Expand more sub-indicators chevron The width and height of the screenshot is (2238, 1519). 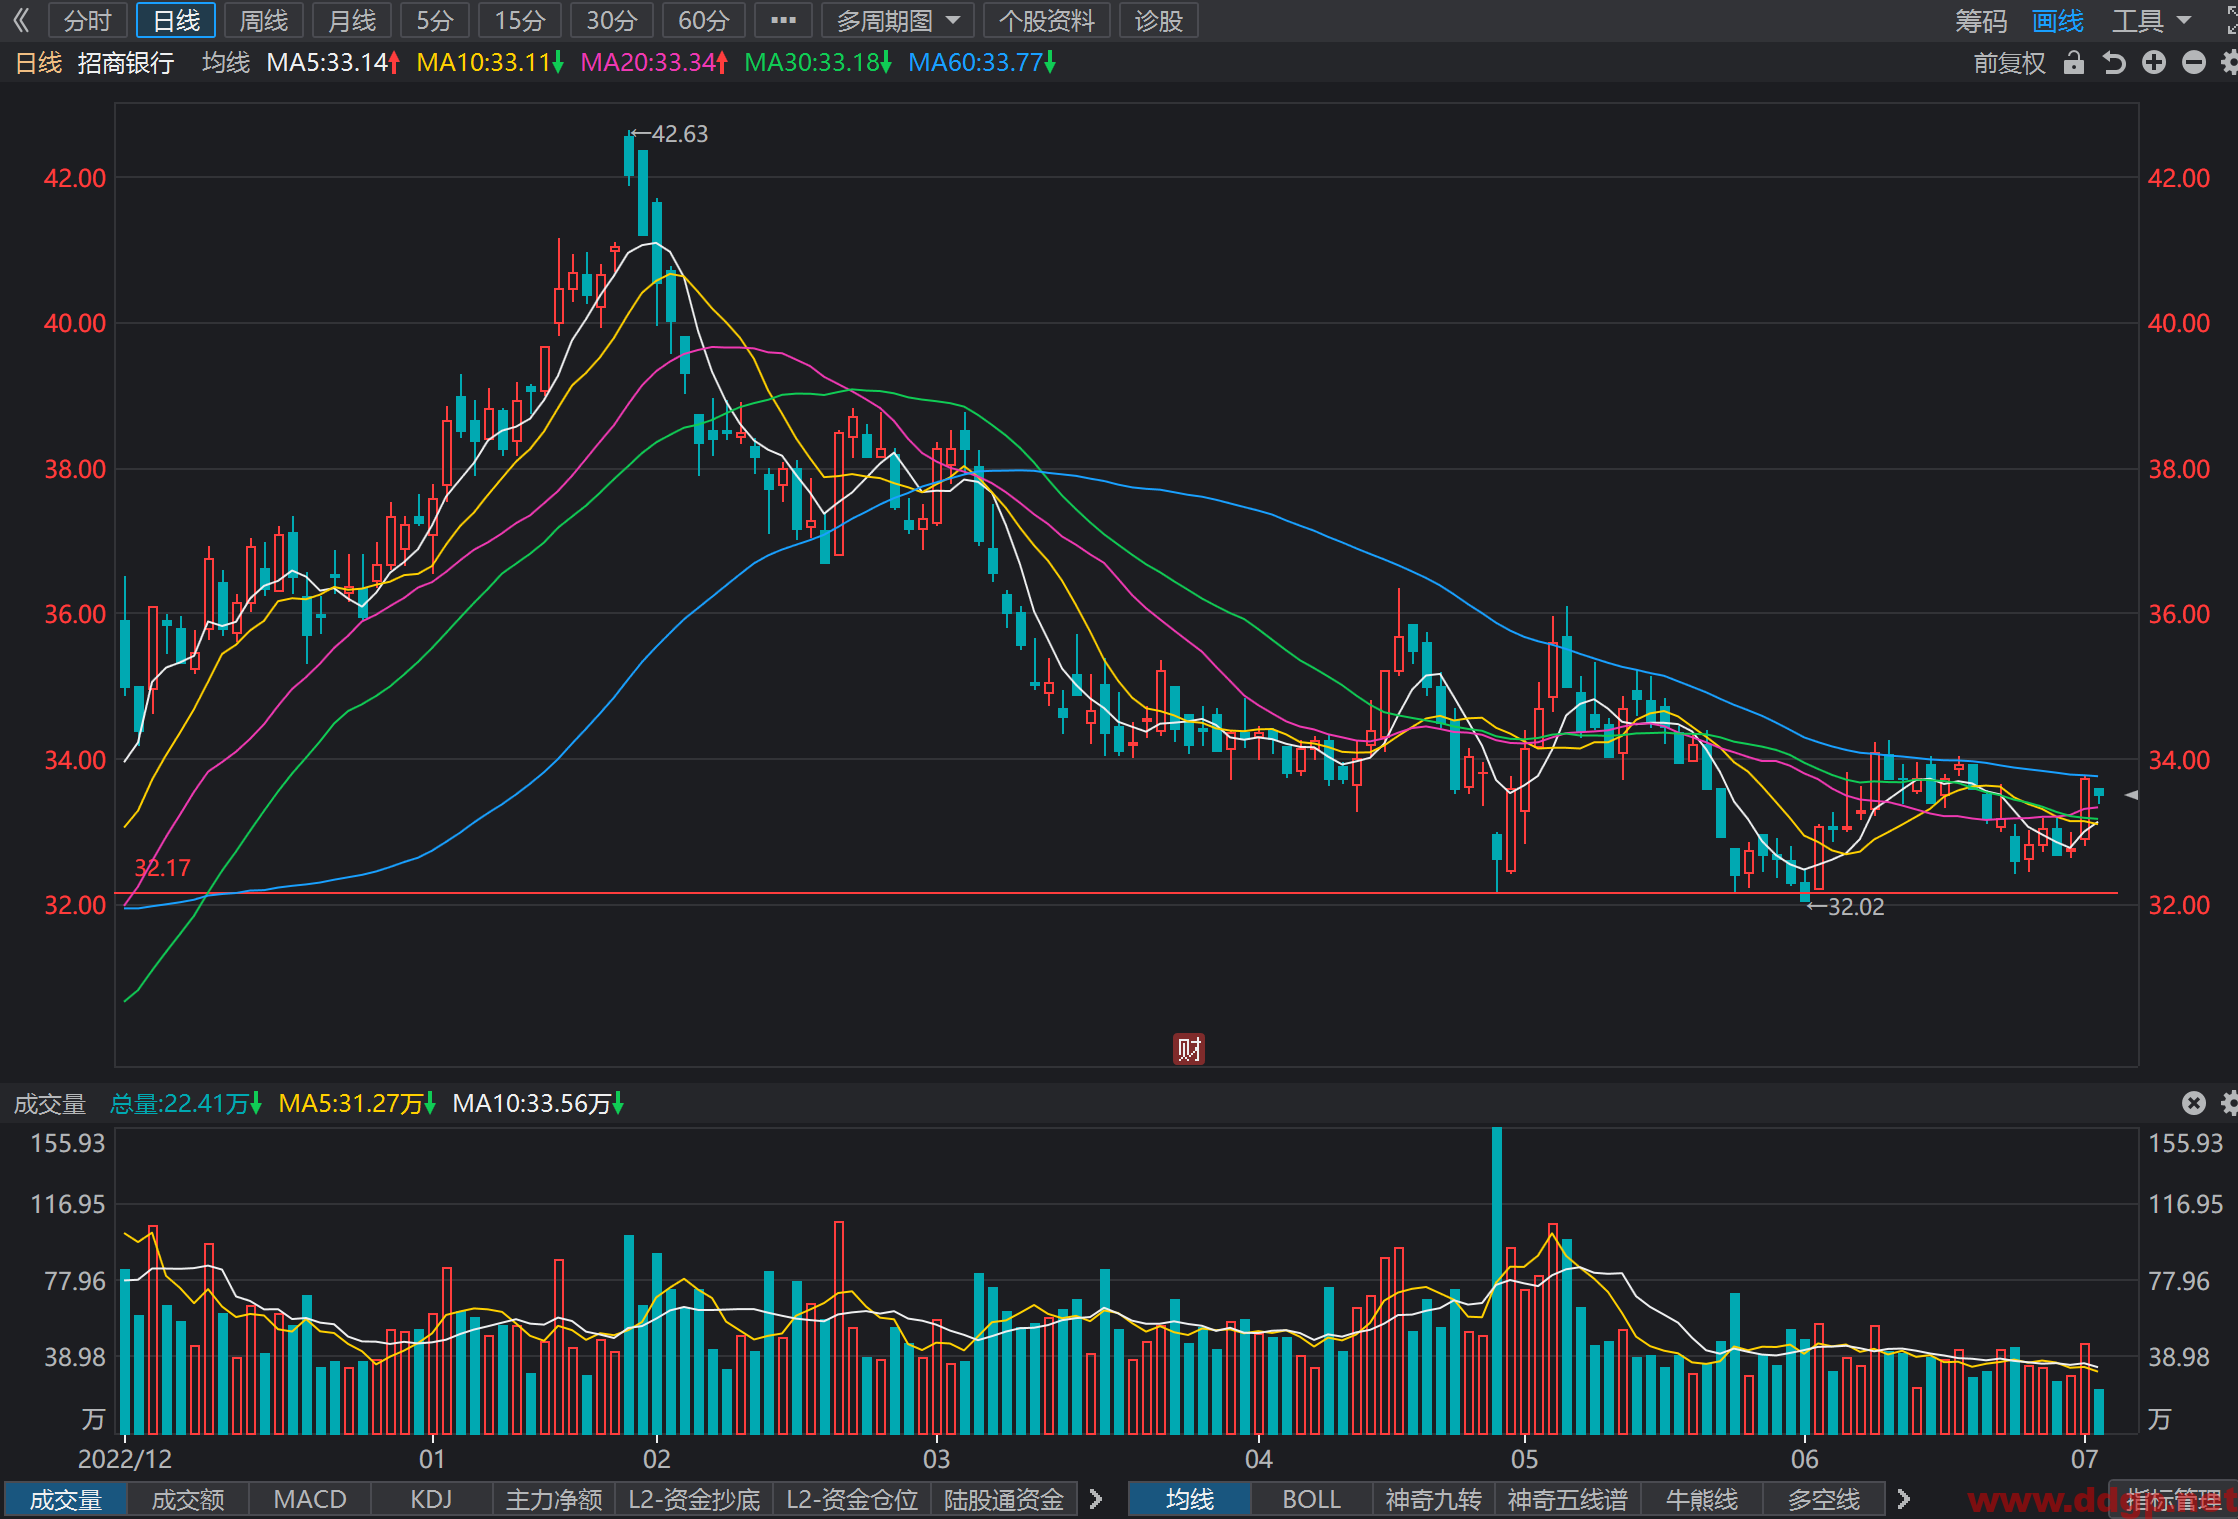tap(1096, 1499)
